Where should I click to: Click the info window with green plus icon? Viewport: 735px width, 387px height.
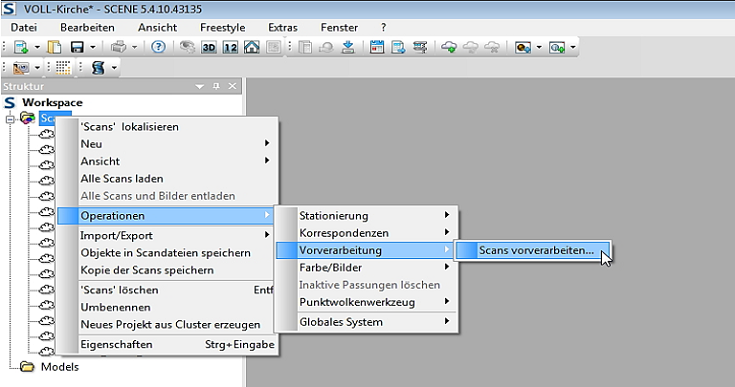coord(557,47)
